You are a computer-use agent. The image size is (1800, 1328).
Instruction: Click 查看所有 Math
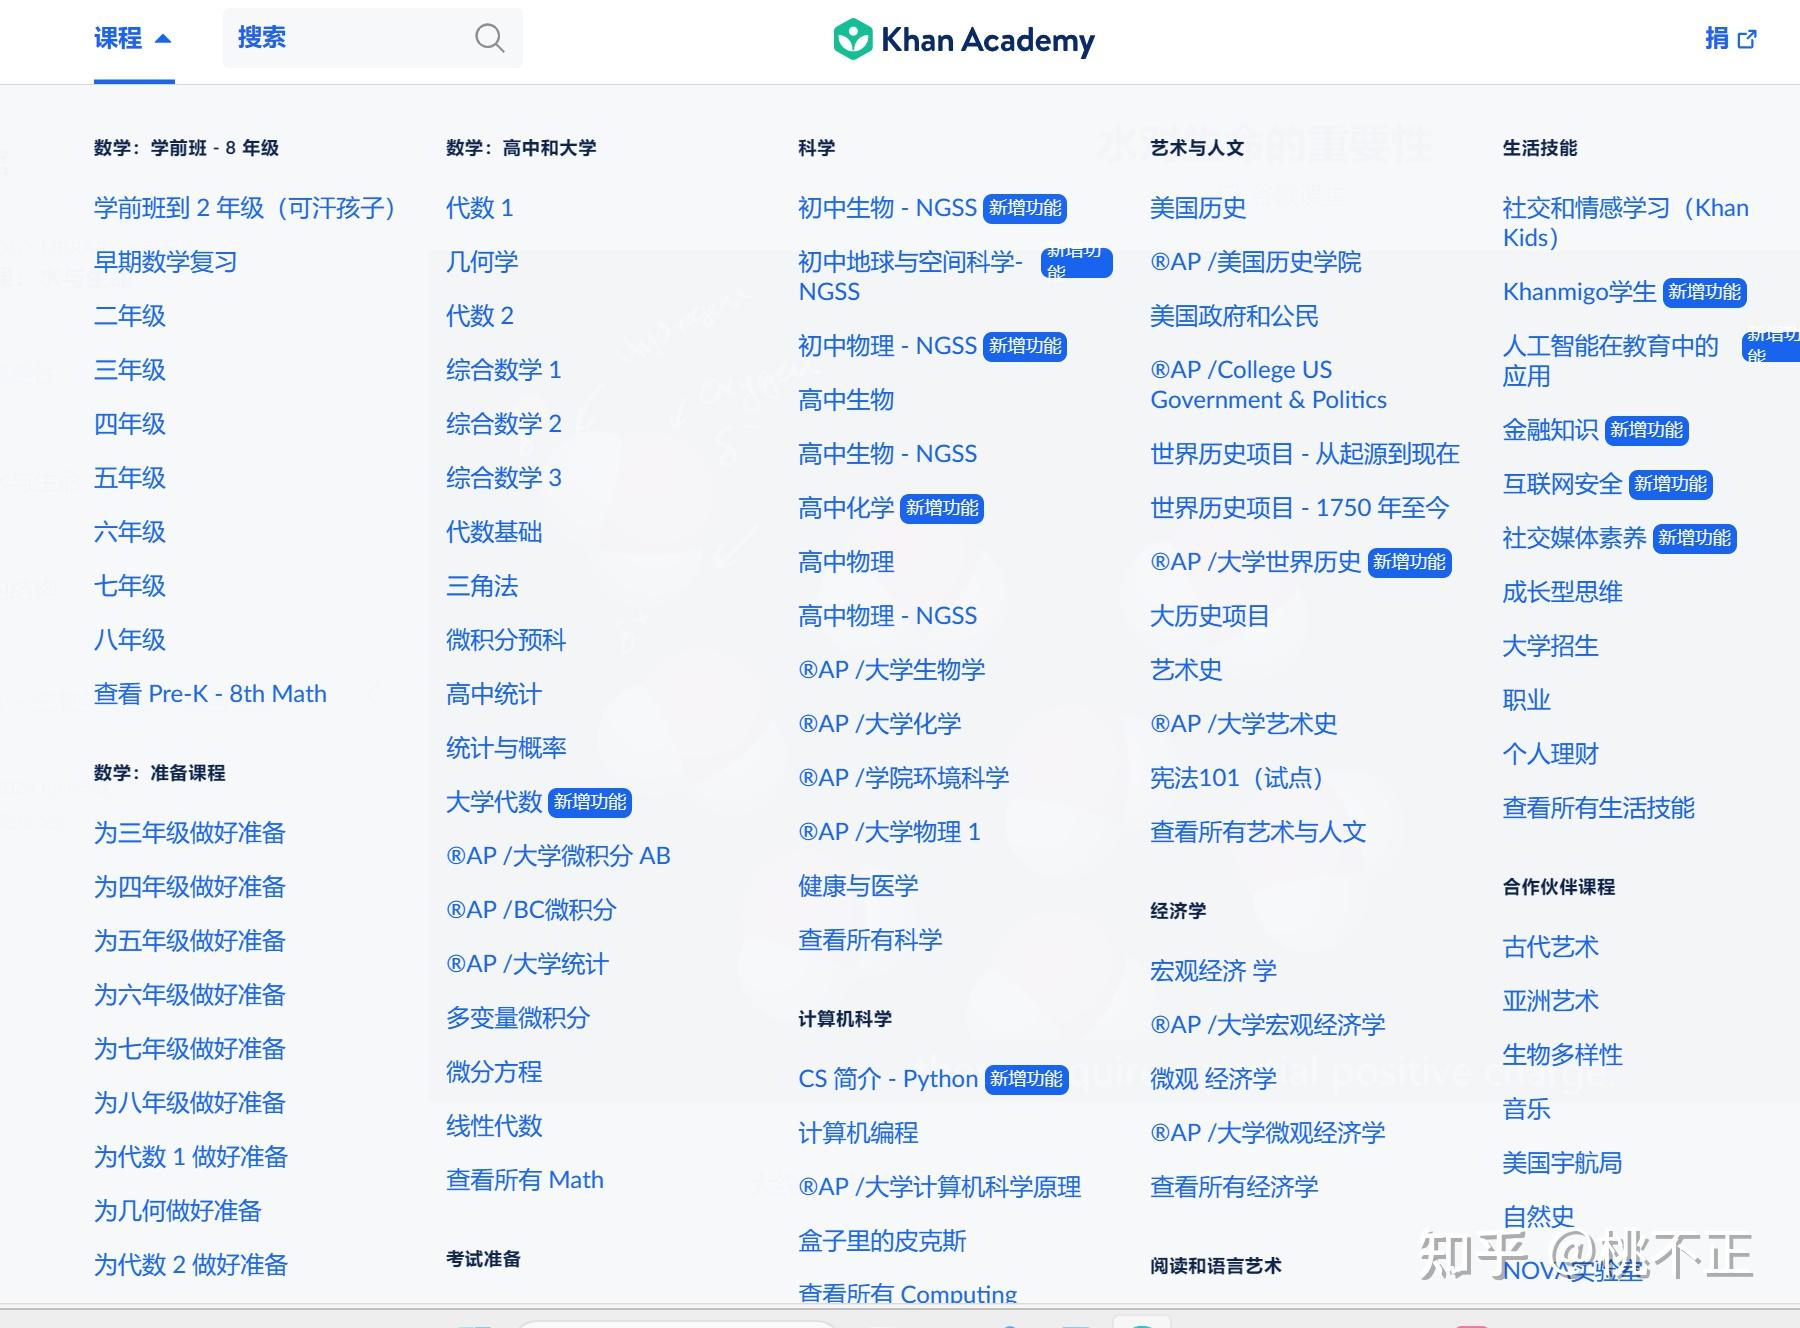coord(525,1180)
